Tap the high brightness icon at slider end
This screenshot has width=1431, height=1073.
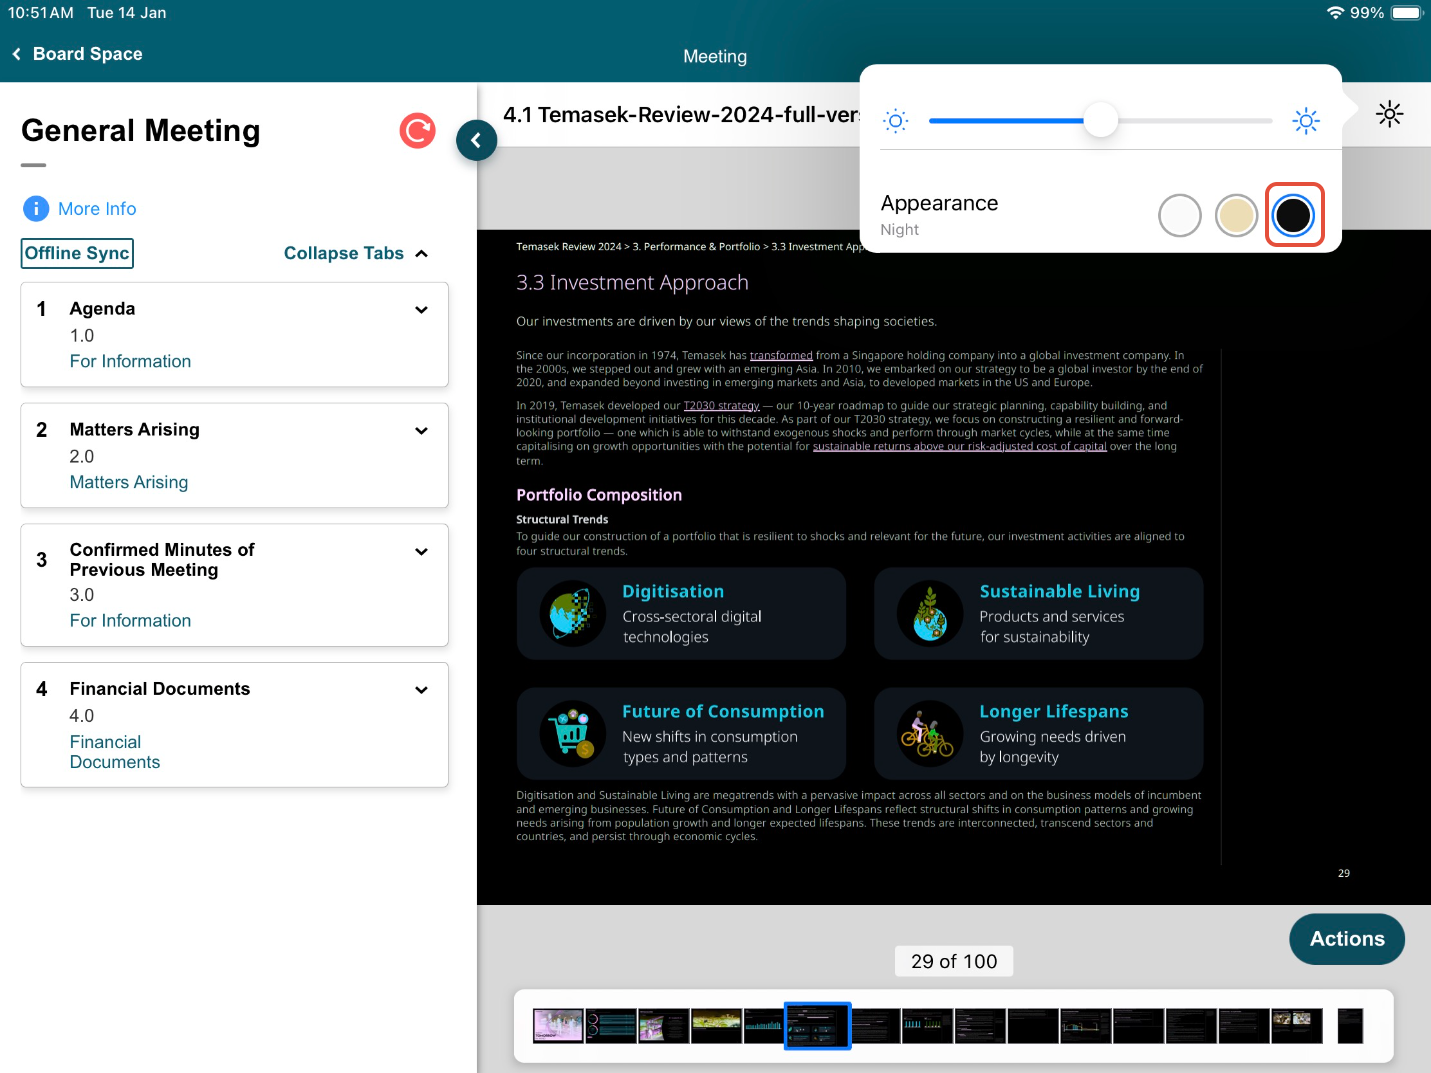pyautogui.click(x=1306, y=121)
